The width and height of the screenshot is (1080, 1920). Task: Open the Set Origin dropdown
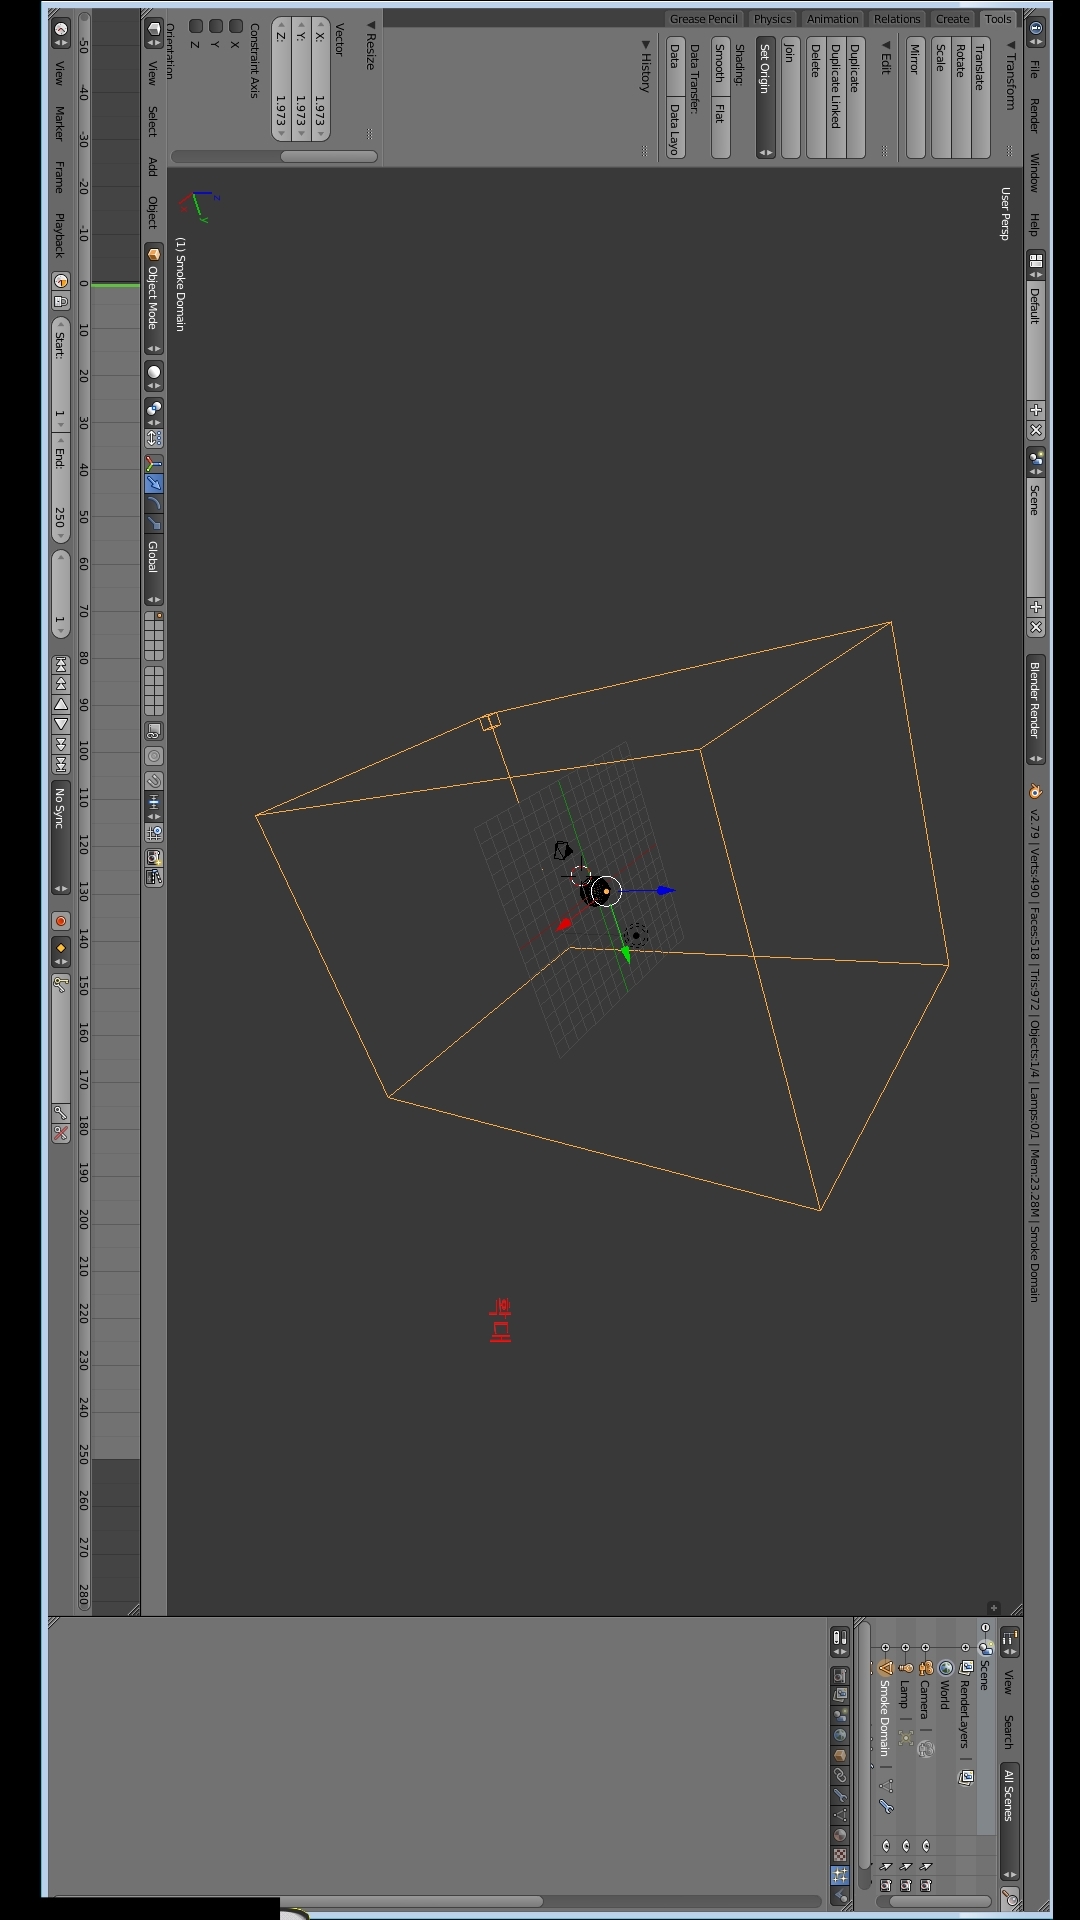(765, 99)
